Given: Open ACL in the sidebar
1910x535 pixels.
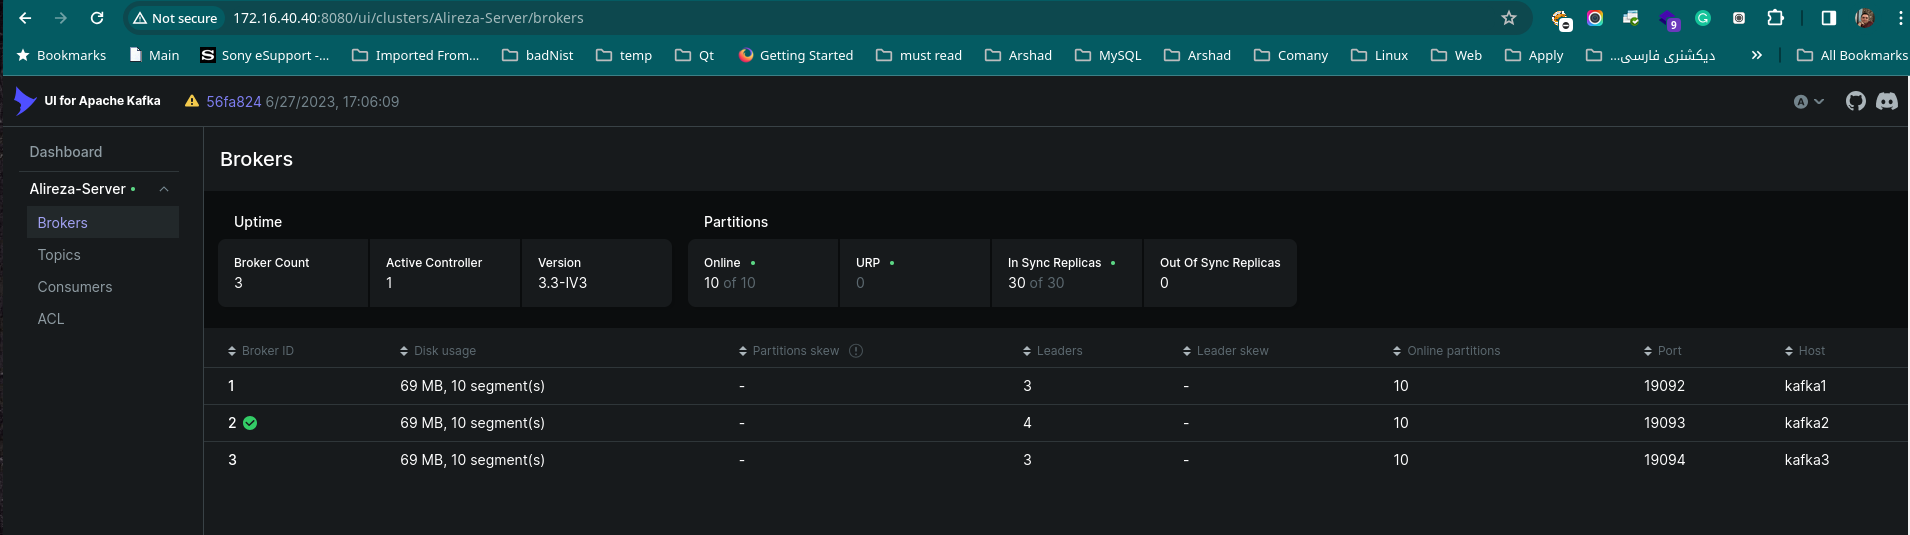Looking at the screenshot, I should click(51, 319).
